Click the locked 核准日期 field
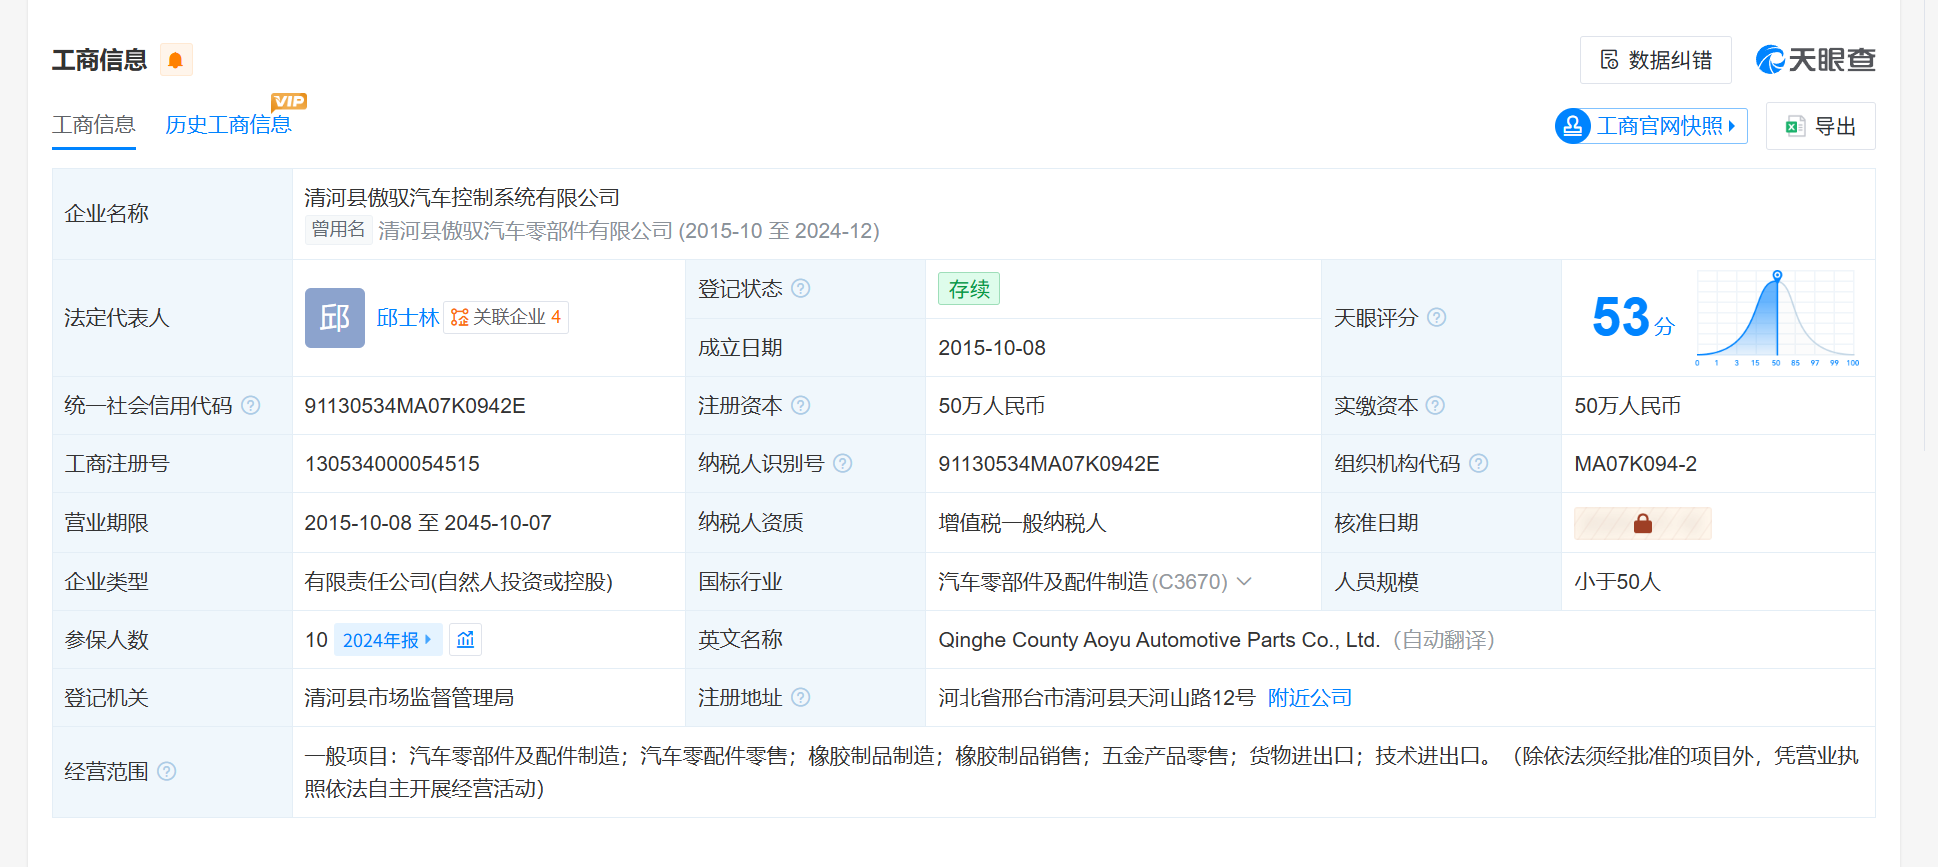The width and height of the screenshot is (1938, 867). click(1642, 523)
